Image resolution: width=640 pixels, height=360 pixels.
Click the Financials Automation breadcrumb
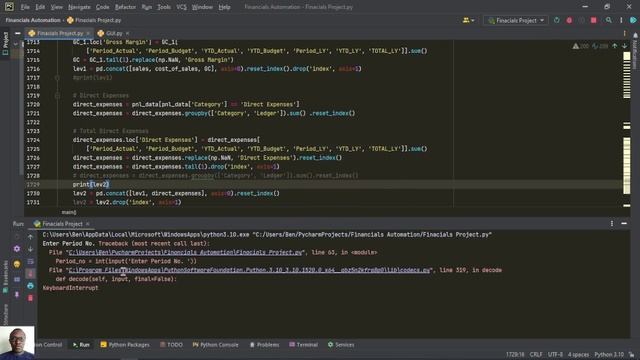33,20
